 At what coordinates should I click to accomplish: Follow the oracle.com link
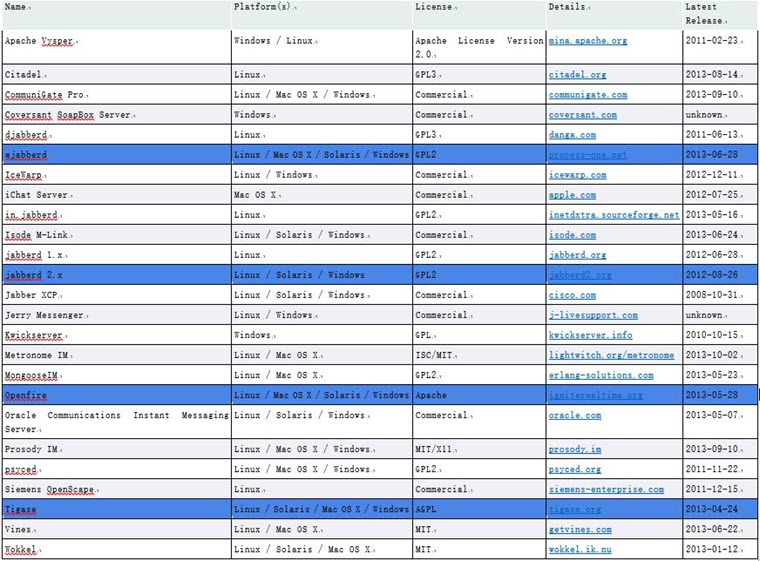[575, 416]
